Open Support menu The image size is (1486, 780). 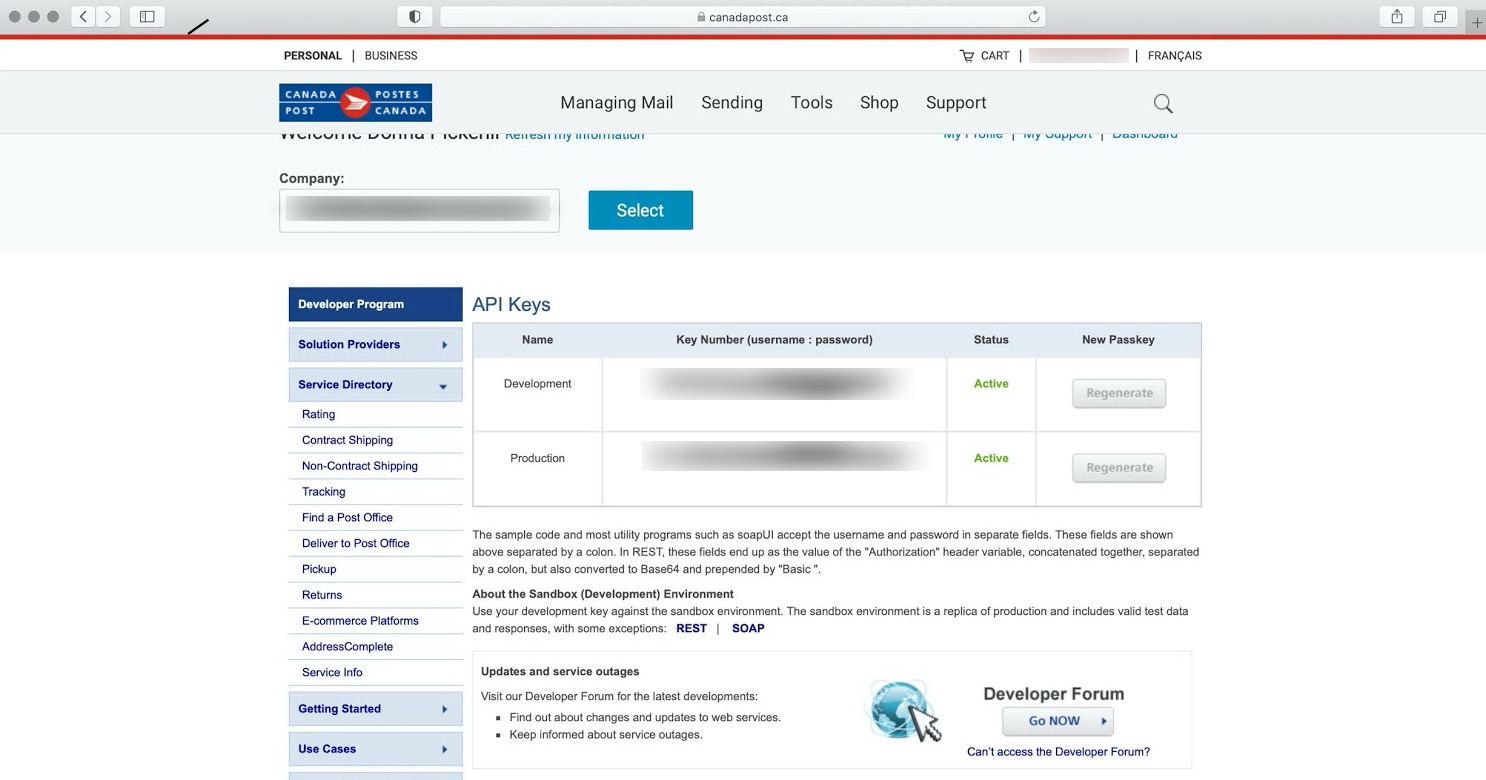956,102
